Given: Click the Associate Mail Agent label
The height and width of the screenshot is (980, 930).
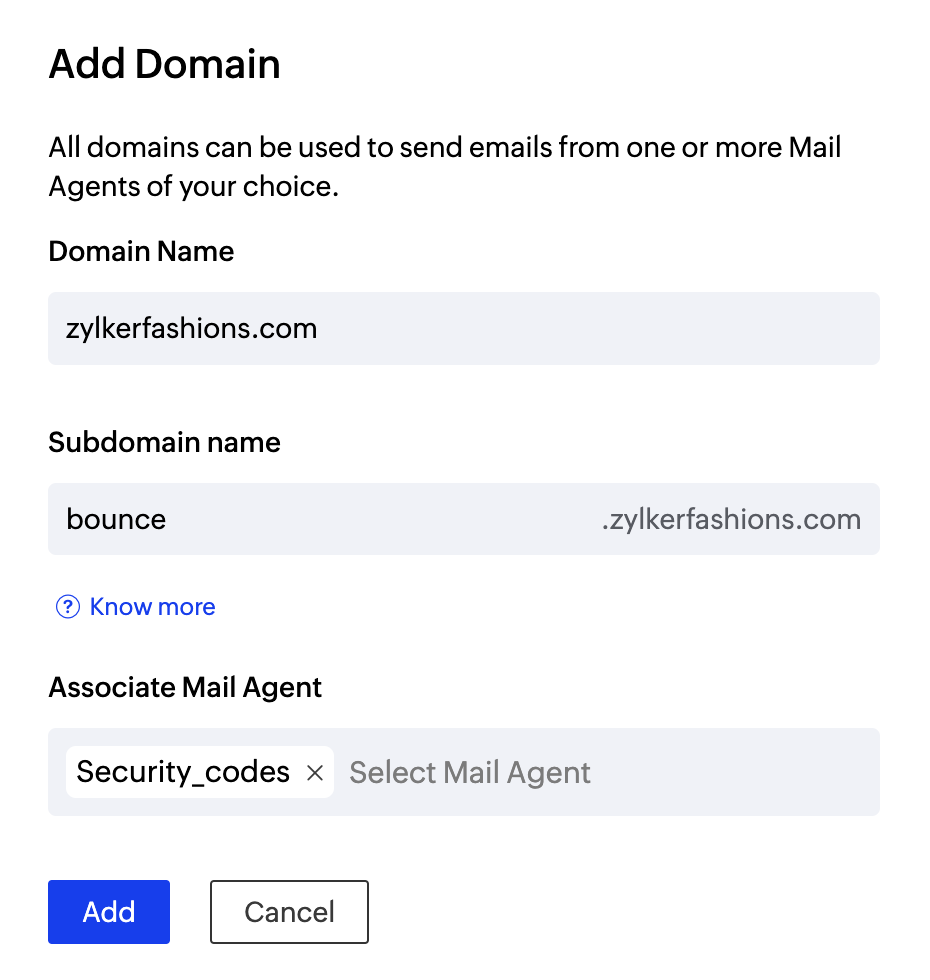Looking at the screenshot, I should pyautogui.click(x=185, y=688).
